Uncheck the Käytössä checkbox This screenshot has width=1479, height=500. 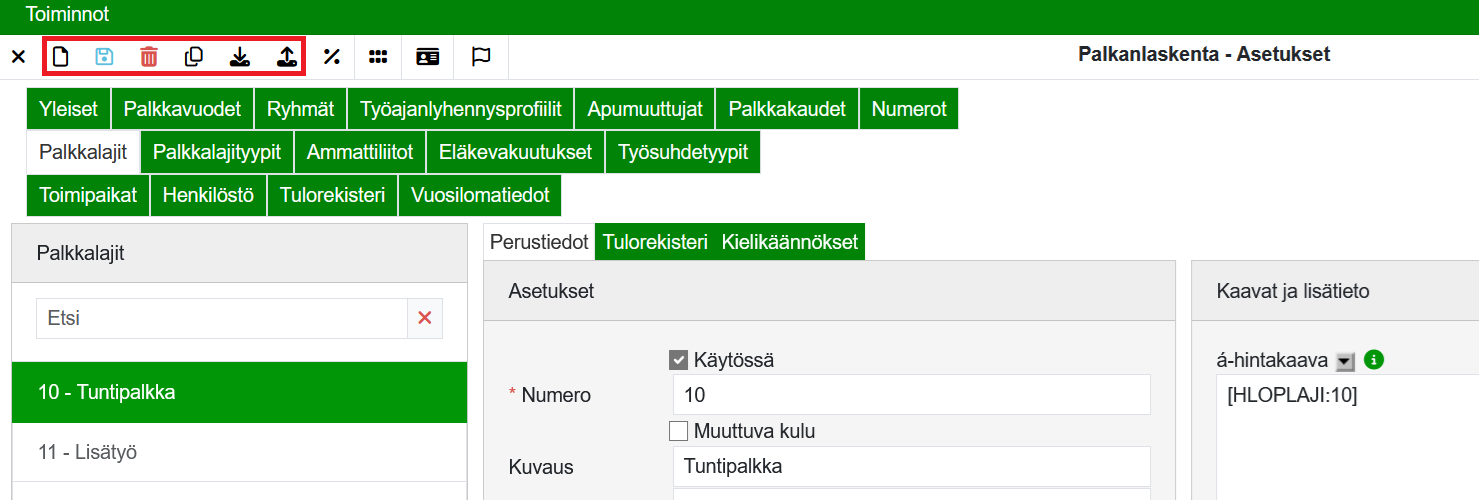tap(678, 360)
